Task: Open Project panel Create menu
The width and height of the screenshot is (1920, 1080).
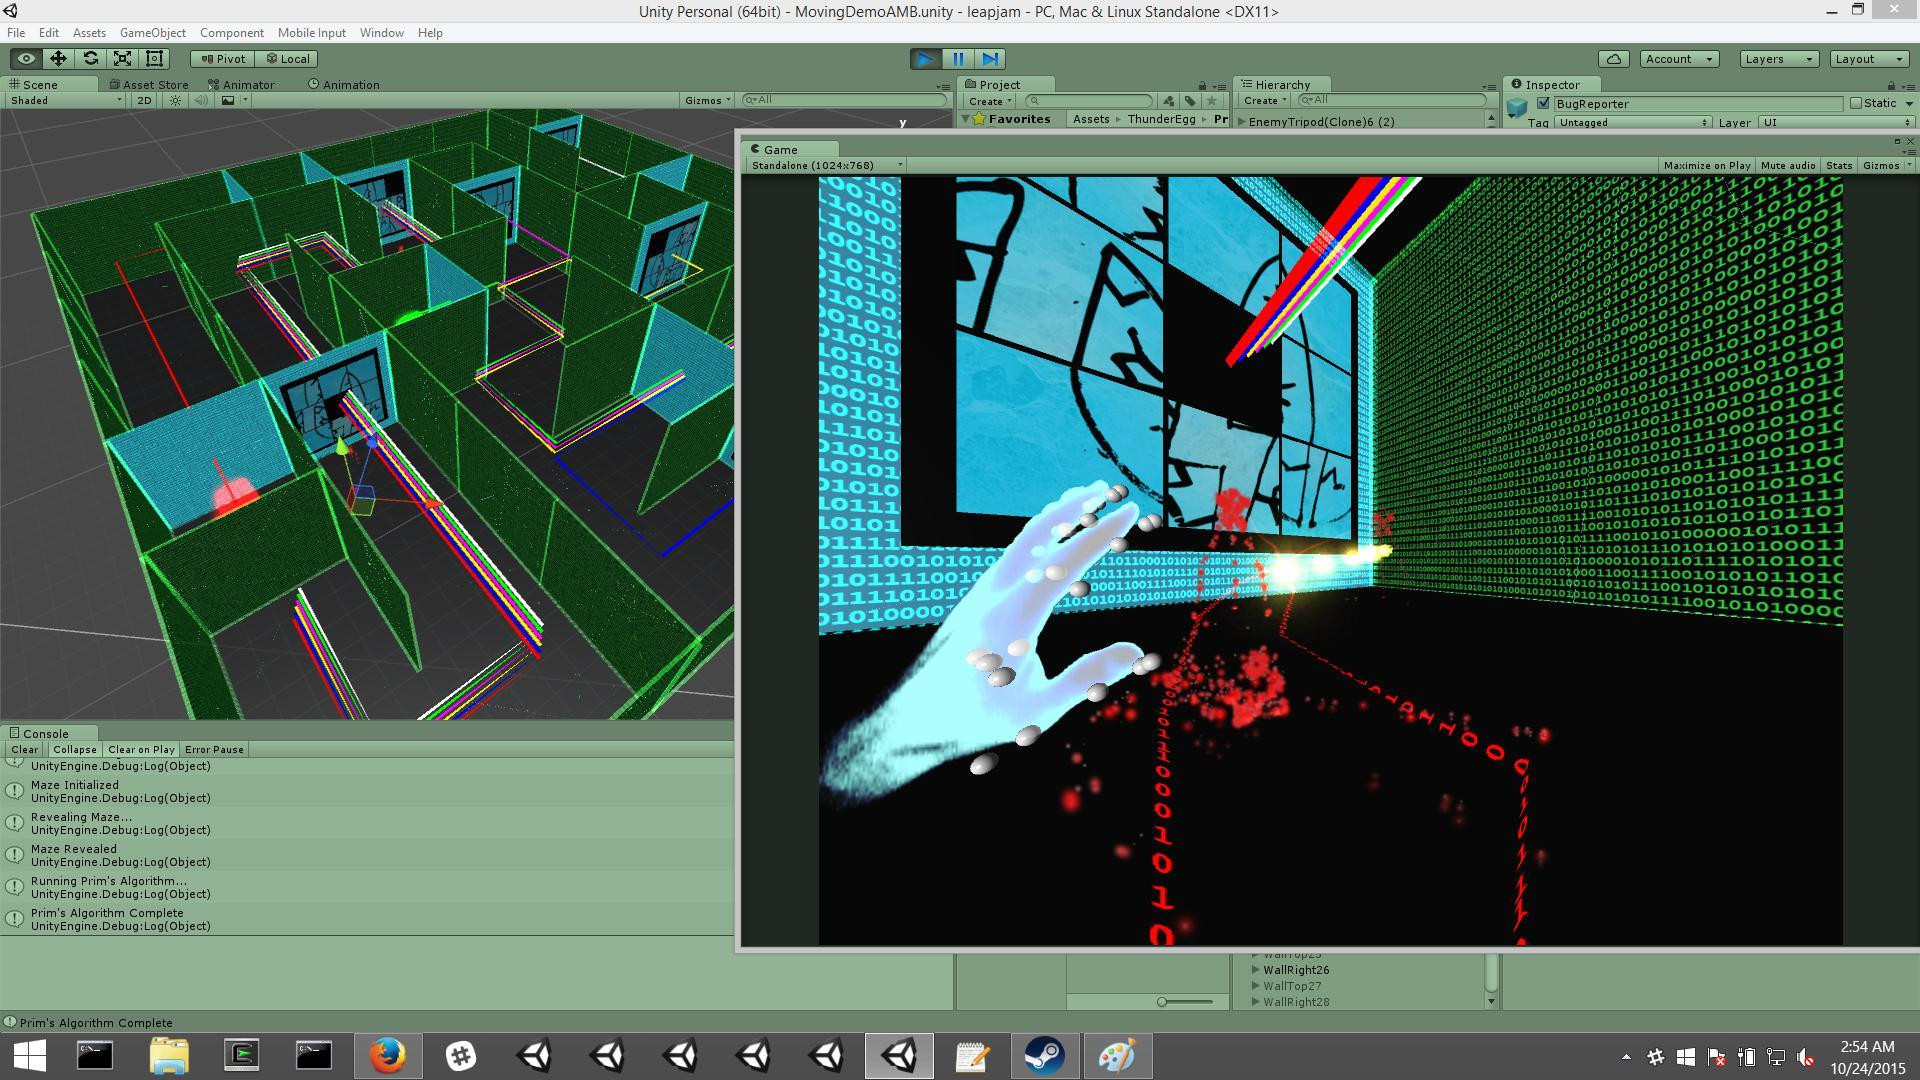Action: (x=990, y=101)
